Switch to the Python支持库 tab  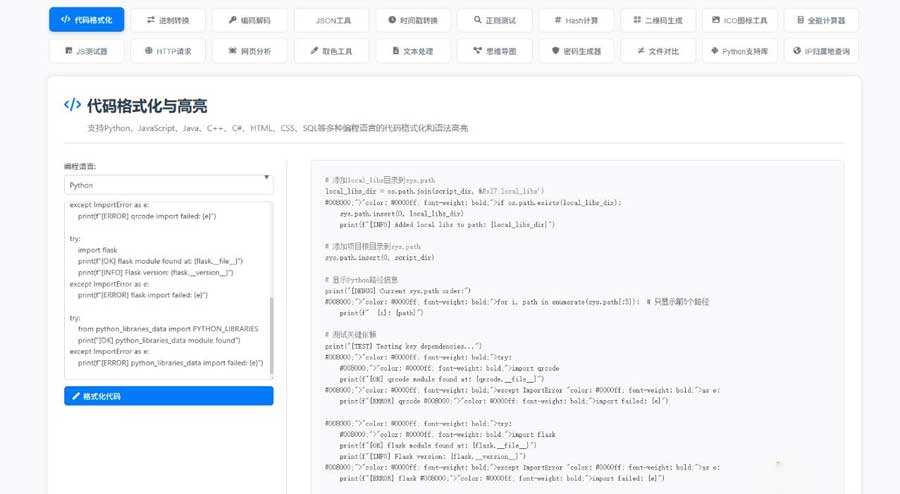(x=739, y=51)
